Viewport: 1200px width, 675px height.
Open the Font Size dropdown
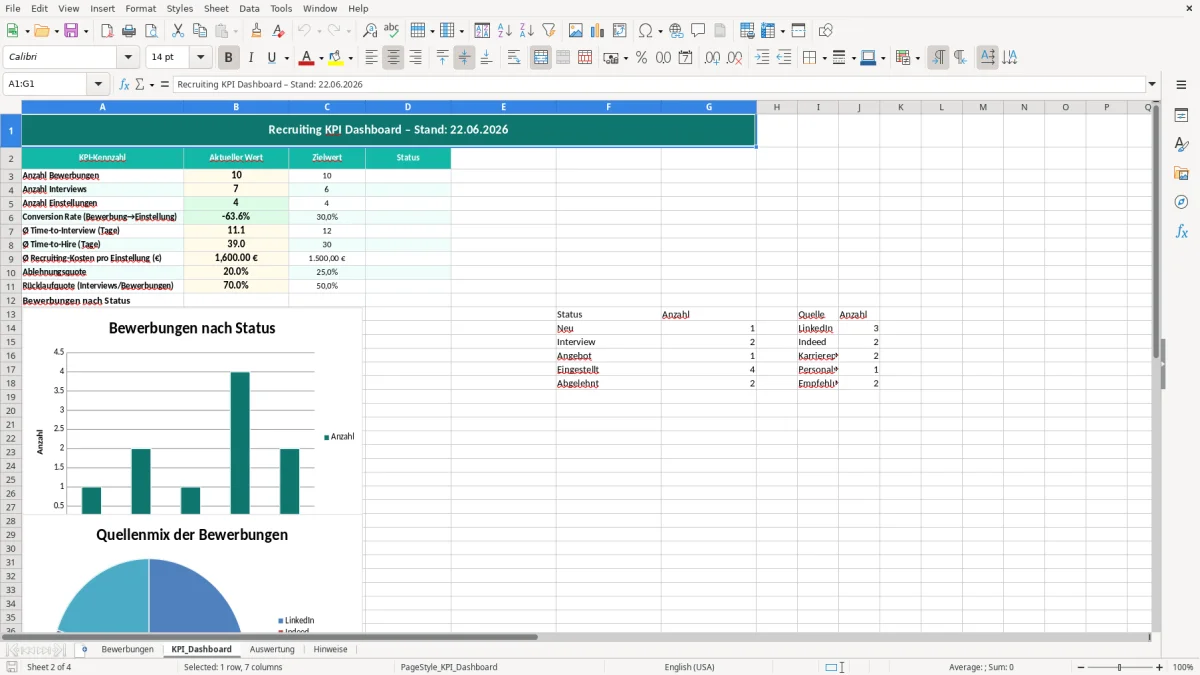pos(201,58)
